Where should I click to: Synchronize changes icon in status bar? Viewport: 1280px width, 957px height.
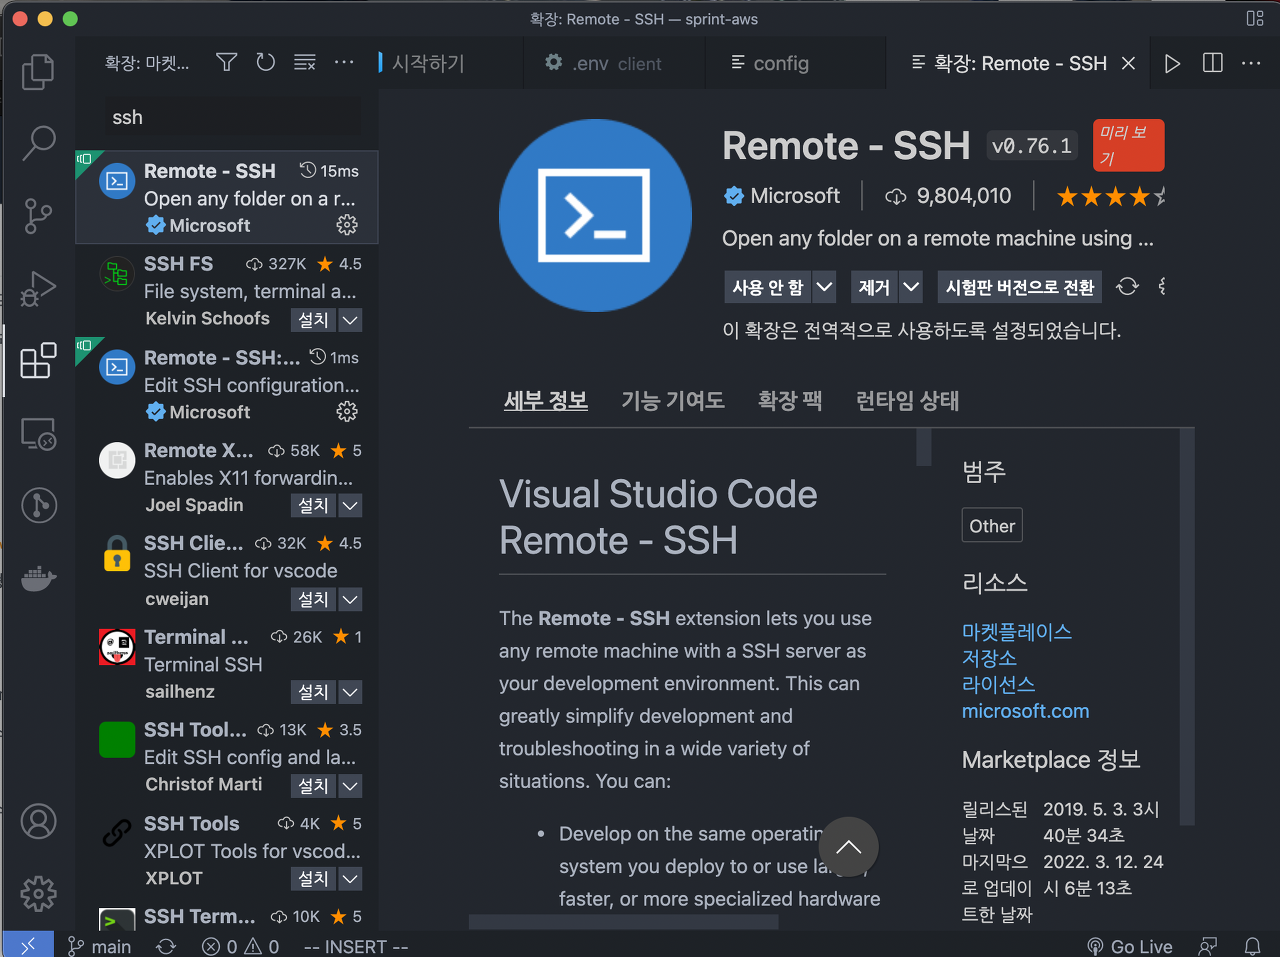tap(166, 946)
